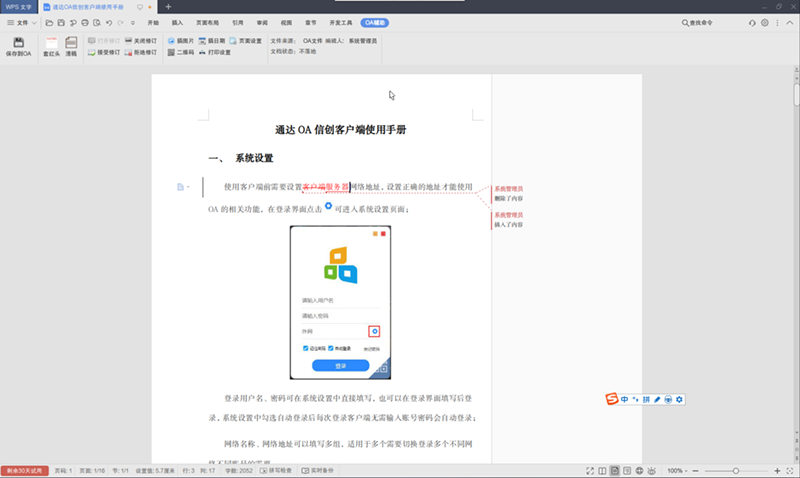The image size is (800, 478).
Task: Enter fullscreen view via status bar icon
Action: coord(590,471)
